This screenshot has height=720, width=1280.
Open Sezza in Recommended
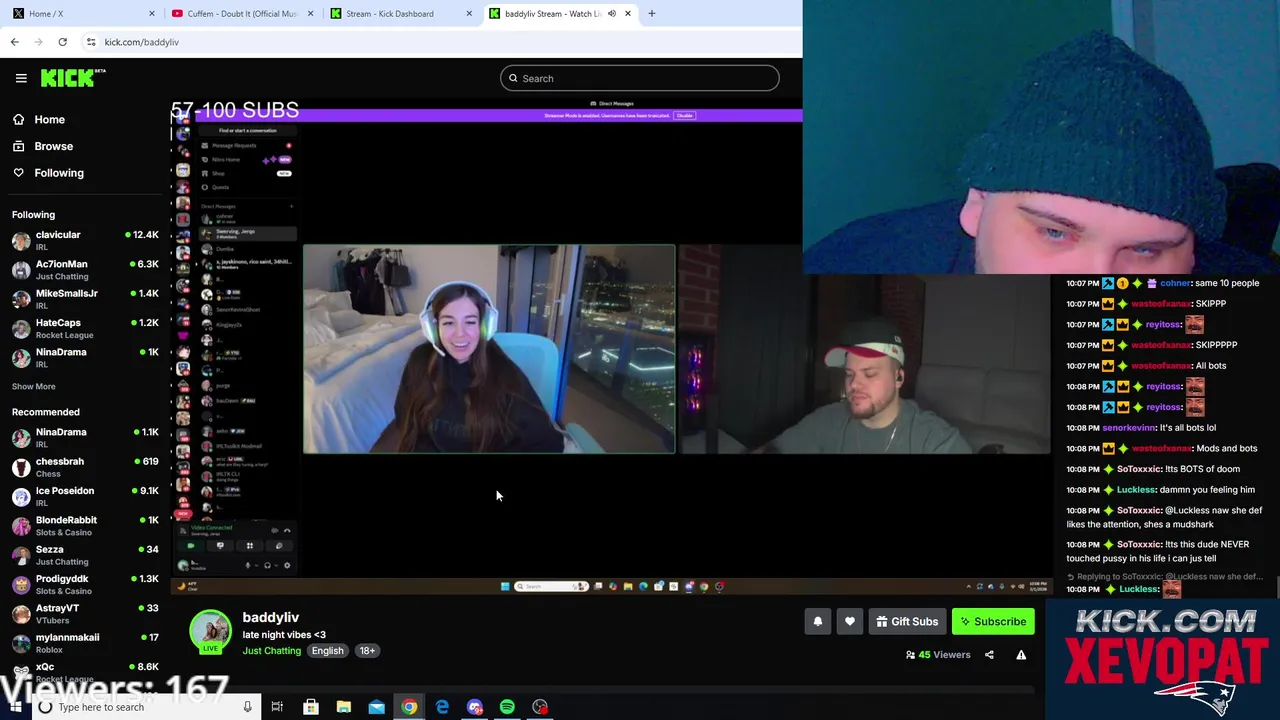pos(85,555)
